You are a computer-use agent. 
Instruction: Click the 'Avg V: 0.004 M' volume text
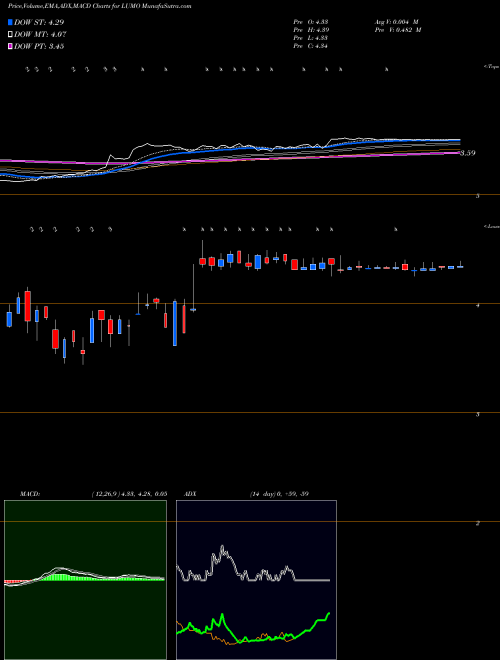pos(396,22)
